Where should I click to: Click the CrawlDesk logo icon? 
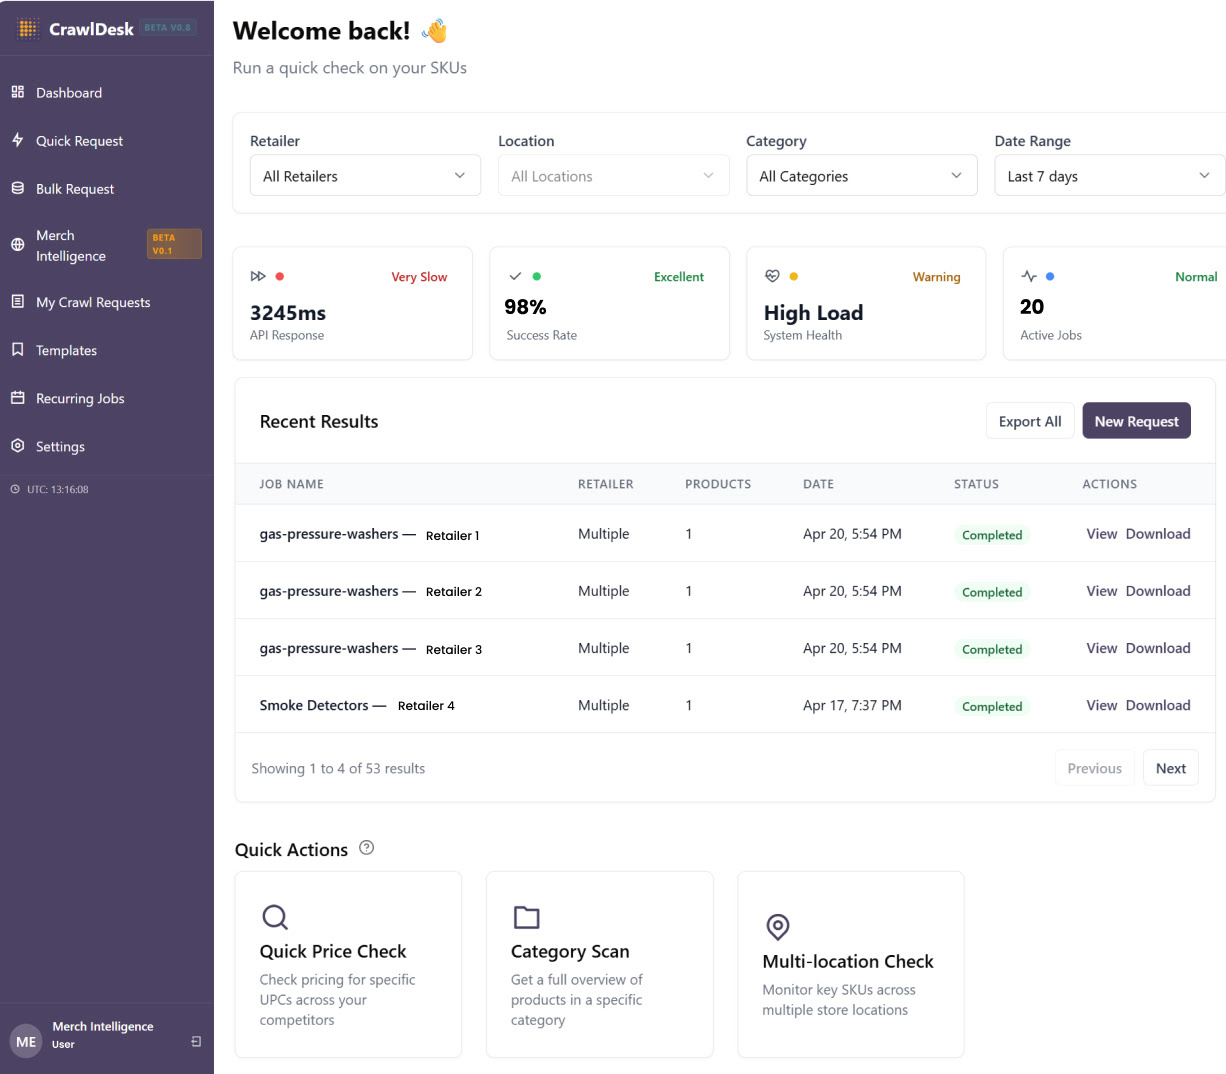(27, 29)
